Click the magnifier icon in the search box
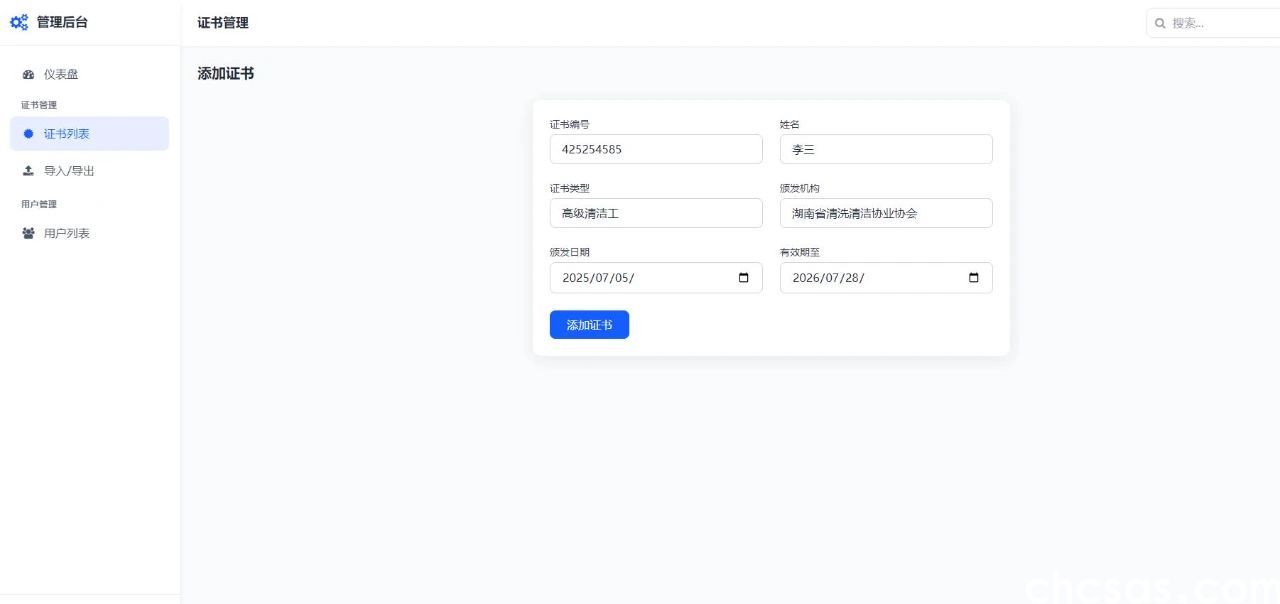This screenshot has width=1280, height=604. pyautogui.click(x=1160, y=23)
